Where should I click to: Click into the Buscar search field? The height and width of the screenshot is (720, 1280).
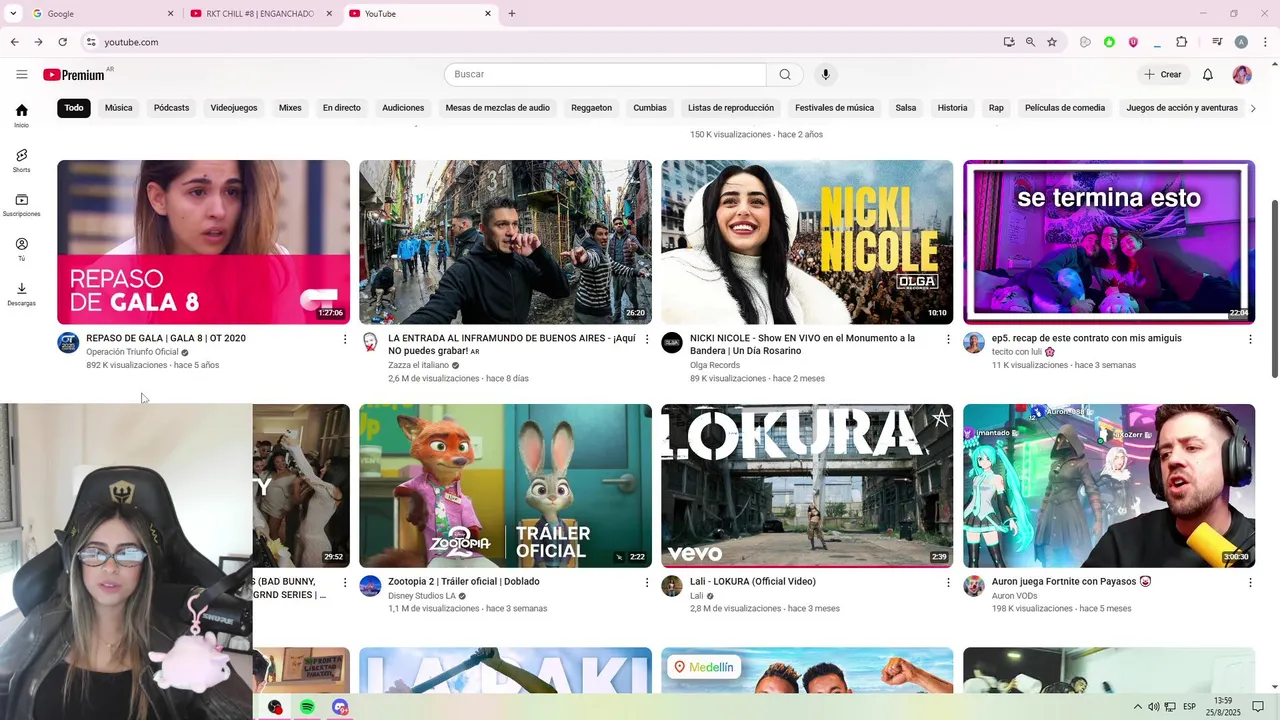point(605,74)
